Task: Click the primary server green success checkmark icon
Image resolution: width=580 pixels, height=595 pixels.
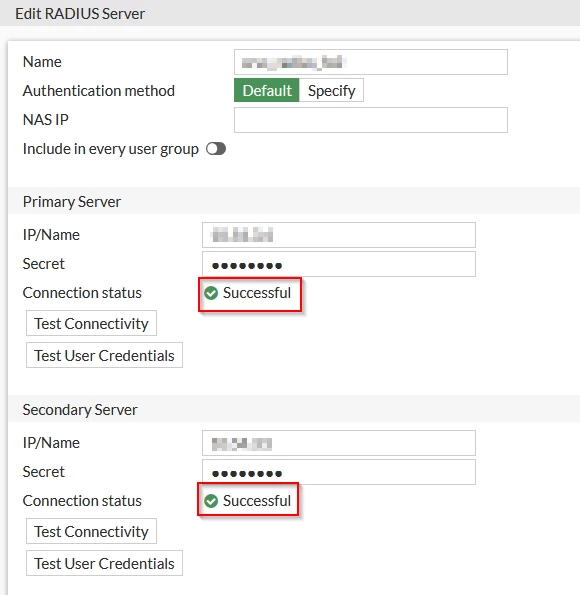Action: (x=211, y=293)
